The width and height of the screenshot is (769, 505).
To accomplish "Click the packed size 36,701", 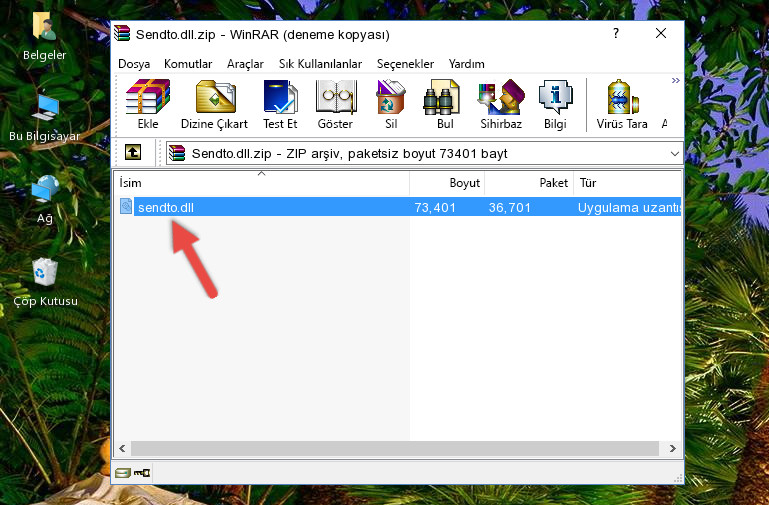I will click(x=510, y=207).
